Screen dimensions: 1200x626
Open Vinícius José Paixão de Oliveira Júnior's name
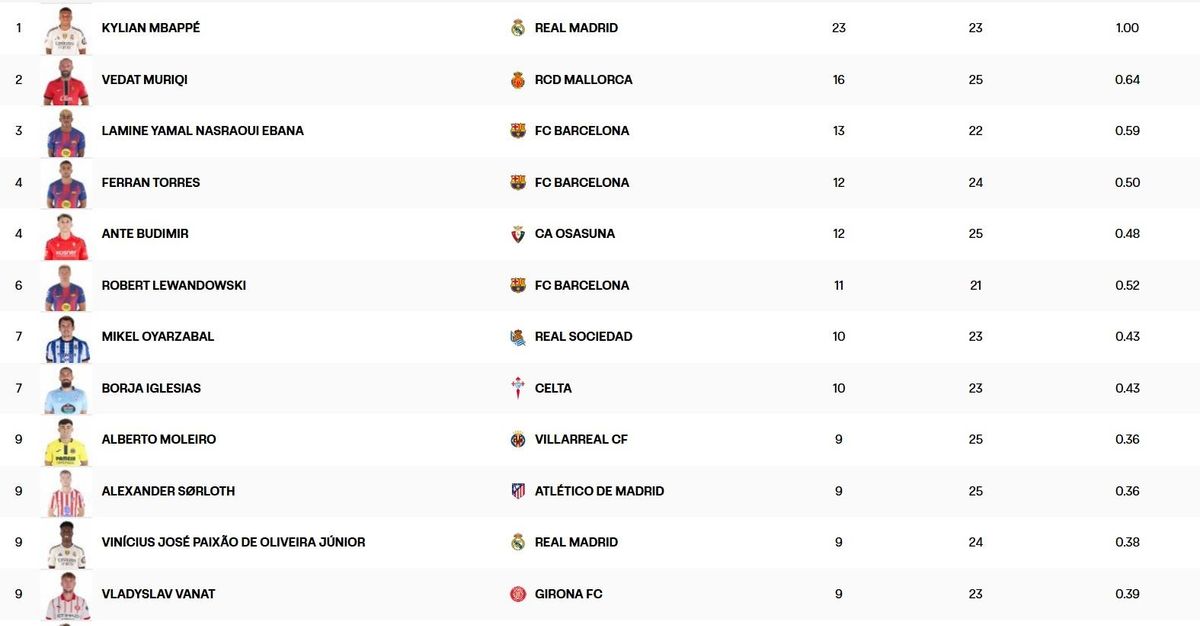[x=233, y=542]
